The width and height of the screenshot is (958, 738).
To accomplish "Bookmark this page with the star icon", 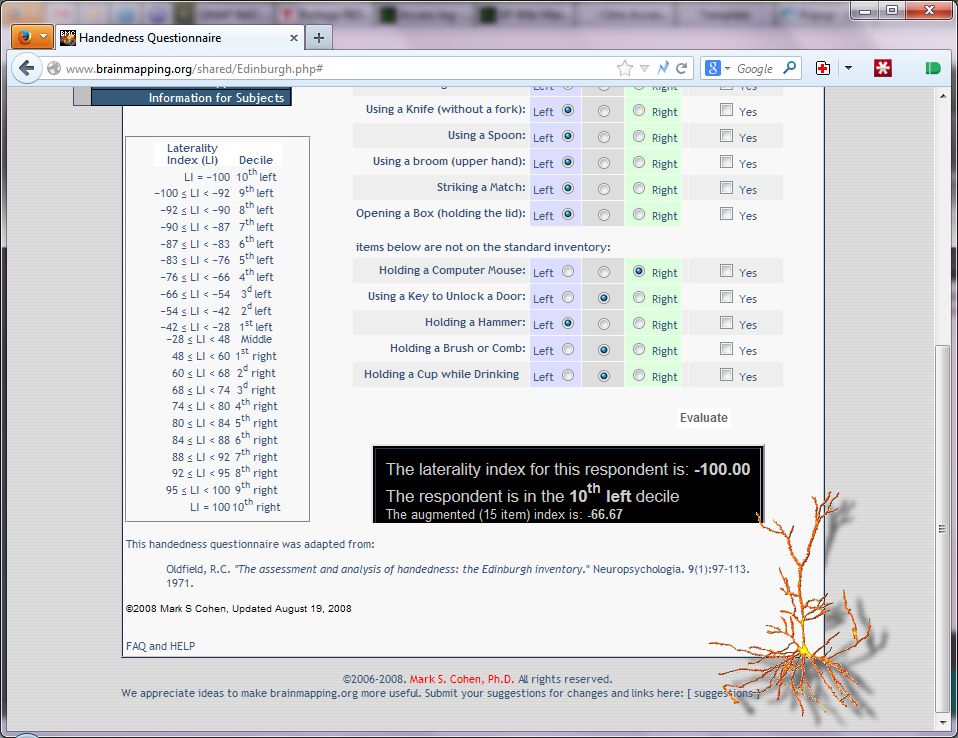I will point(625,69).
